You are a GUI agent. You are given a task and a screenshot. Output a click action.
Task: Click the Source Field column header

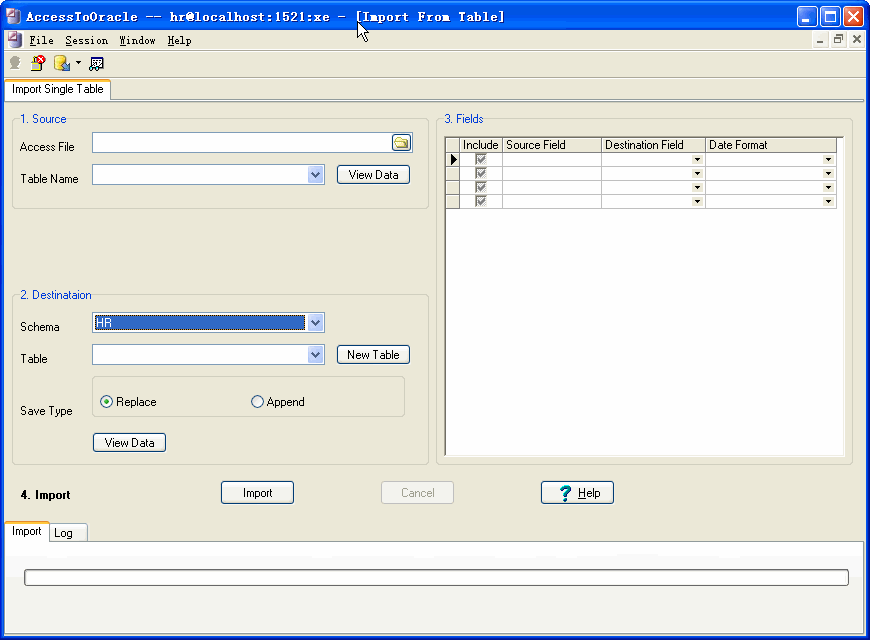552,145
